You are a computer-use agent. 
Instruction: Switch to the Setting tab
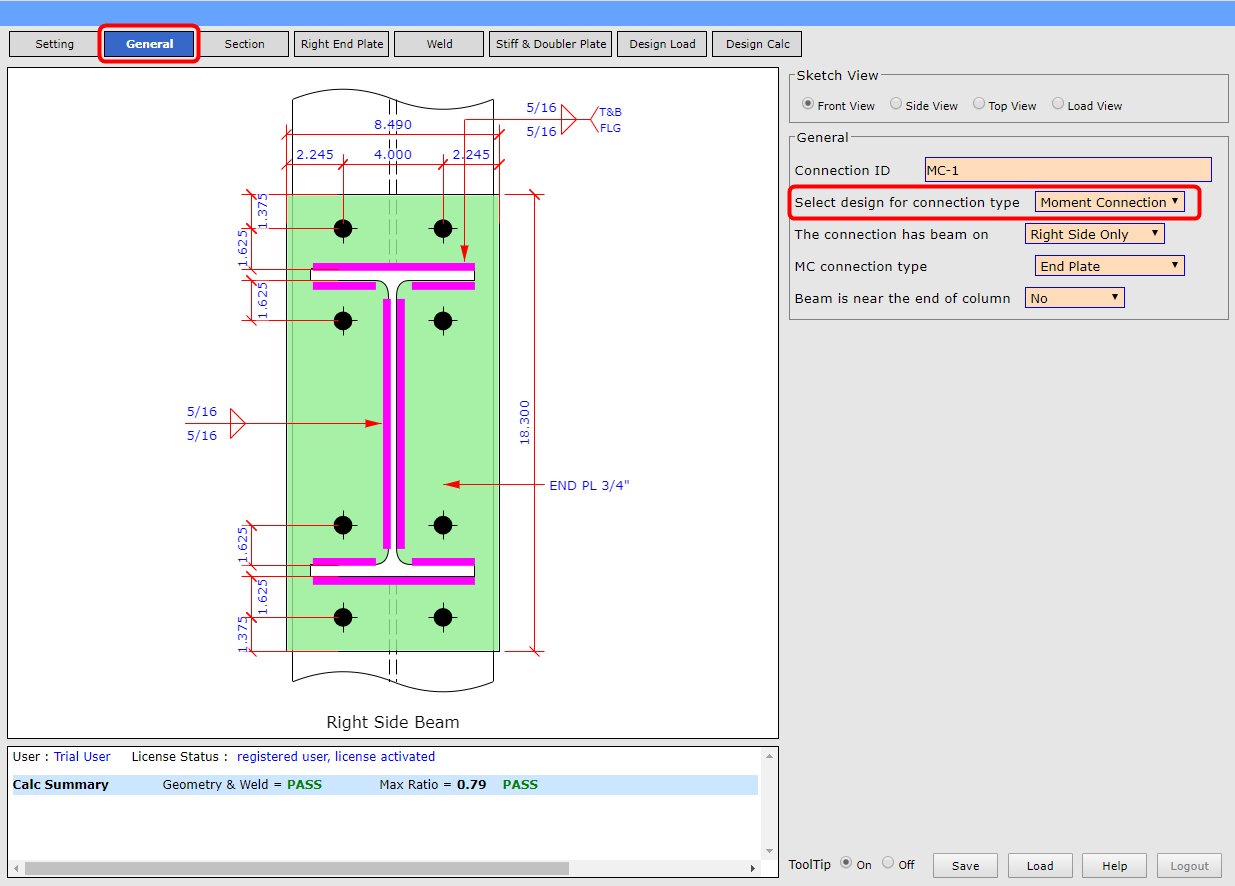pos(55,43)
